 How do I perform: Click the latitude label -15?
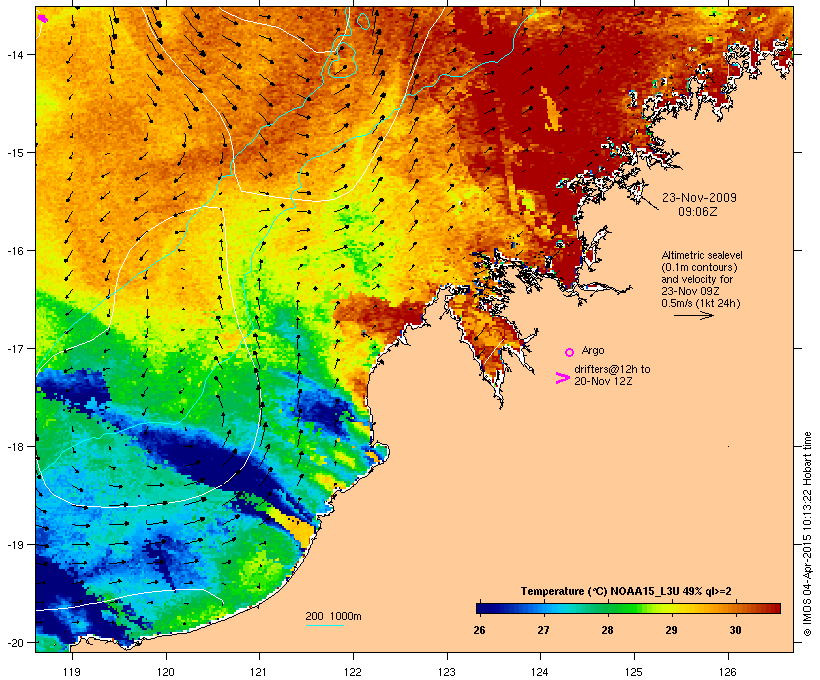14,153
